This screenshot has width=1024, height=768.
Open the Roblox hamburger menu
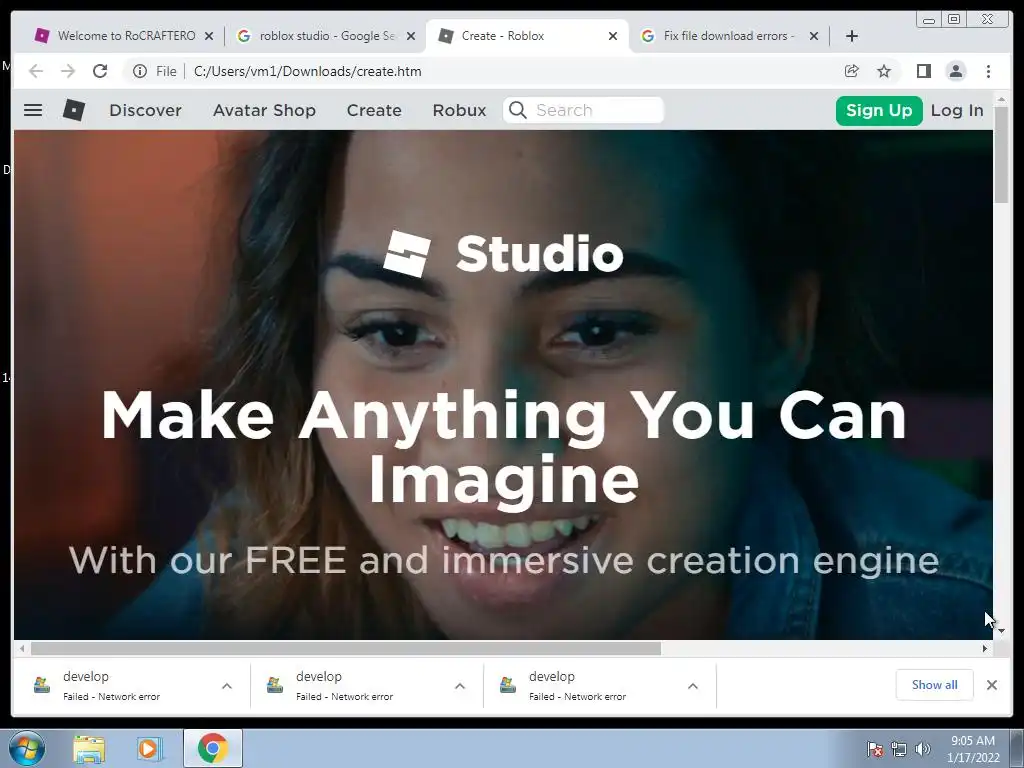(33, 110)
